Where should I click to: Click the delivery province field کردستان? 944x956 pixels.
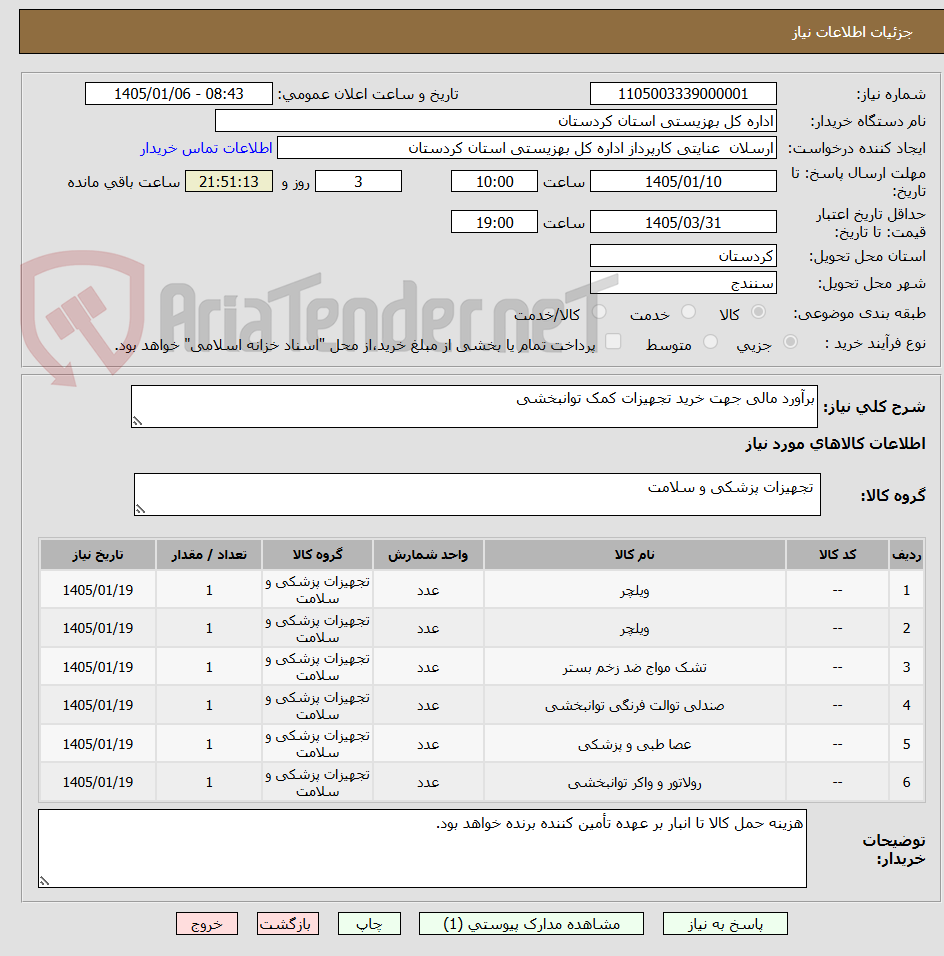coord(683,255)
